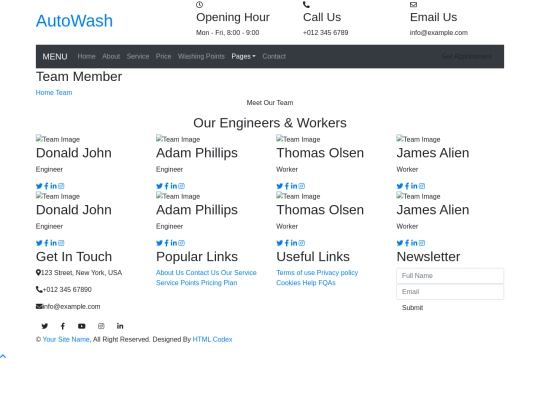Click second-row James Alien team image

click(418, 196)
